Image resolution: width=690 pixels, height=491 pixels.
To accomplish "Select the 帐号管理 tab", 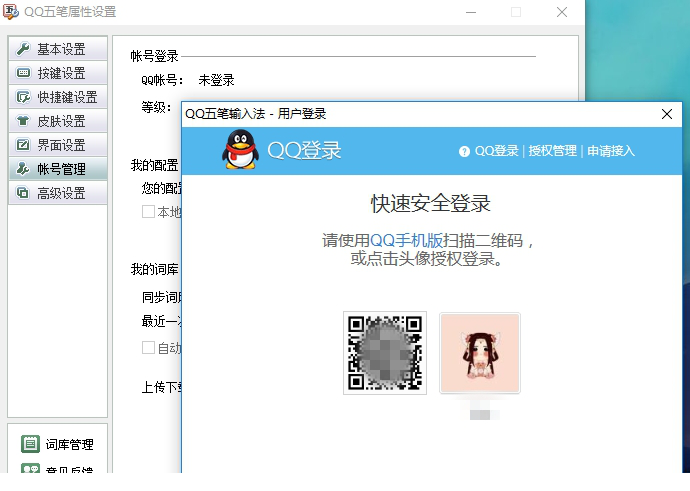I will pyautogui.click(x=58, y=169).
